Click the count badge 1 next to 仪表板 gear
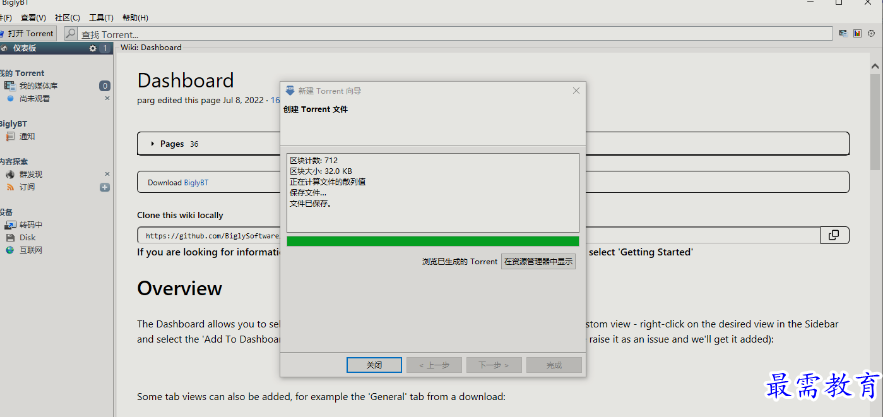Screen dimensions: 888x417 pyautogui.click(x=104, y=49)
